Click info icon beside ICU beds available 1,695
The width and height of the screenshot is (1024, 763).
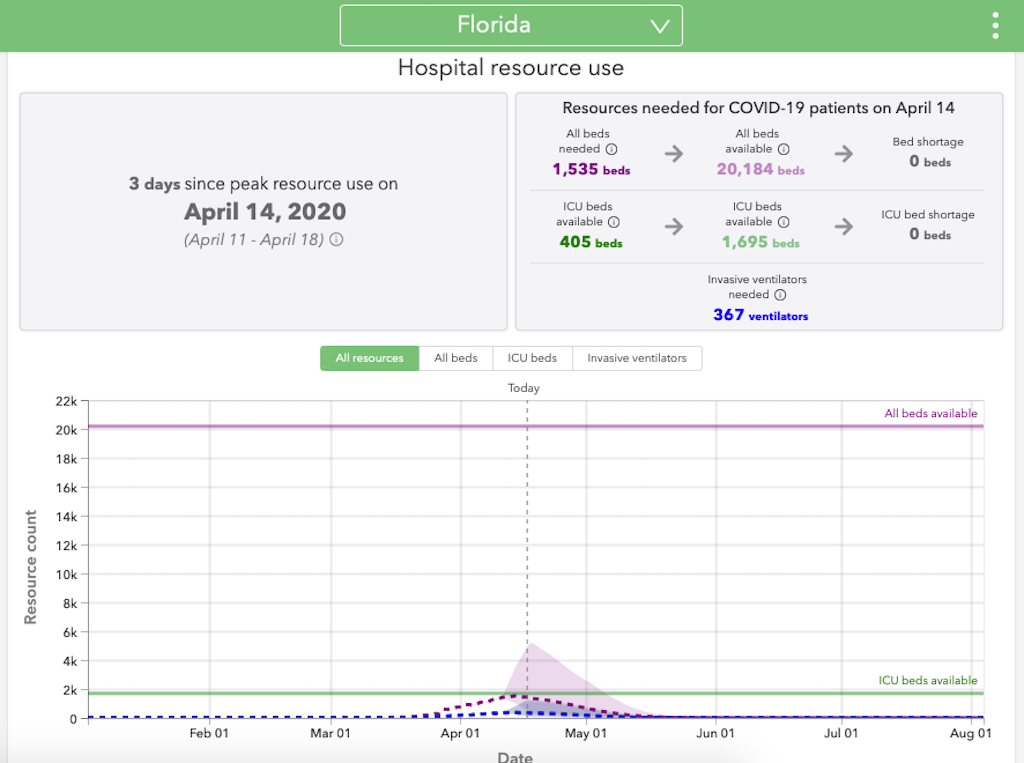pos(784,222)
